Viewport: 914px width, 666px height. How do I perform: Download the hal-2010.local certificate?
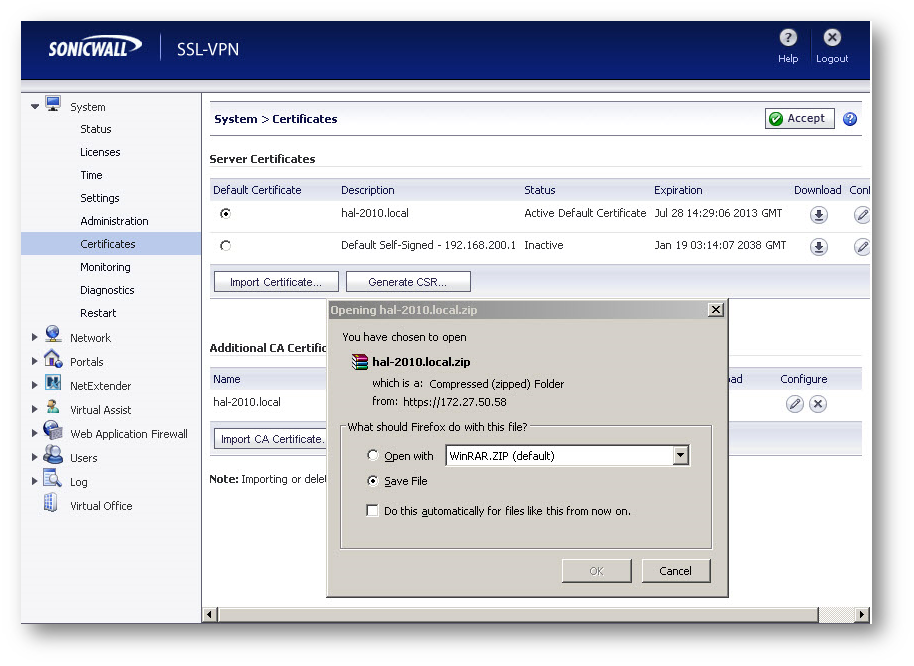(x=819, y=214)
